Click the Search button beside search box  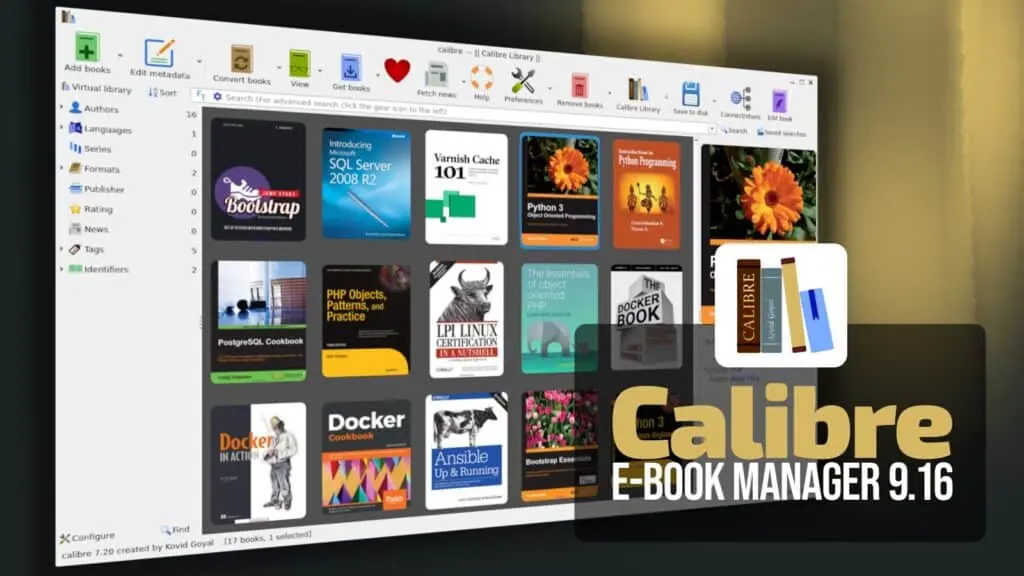pyautogui.click(x=734, y=131)
